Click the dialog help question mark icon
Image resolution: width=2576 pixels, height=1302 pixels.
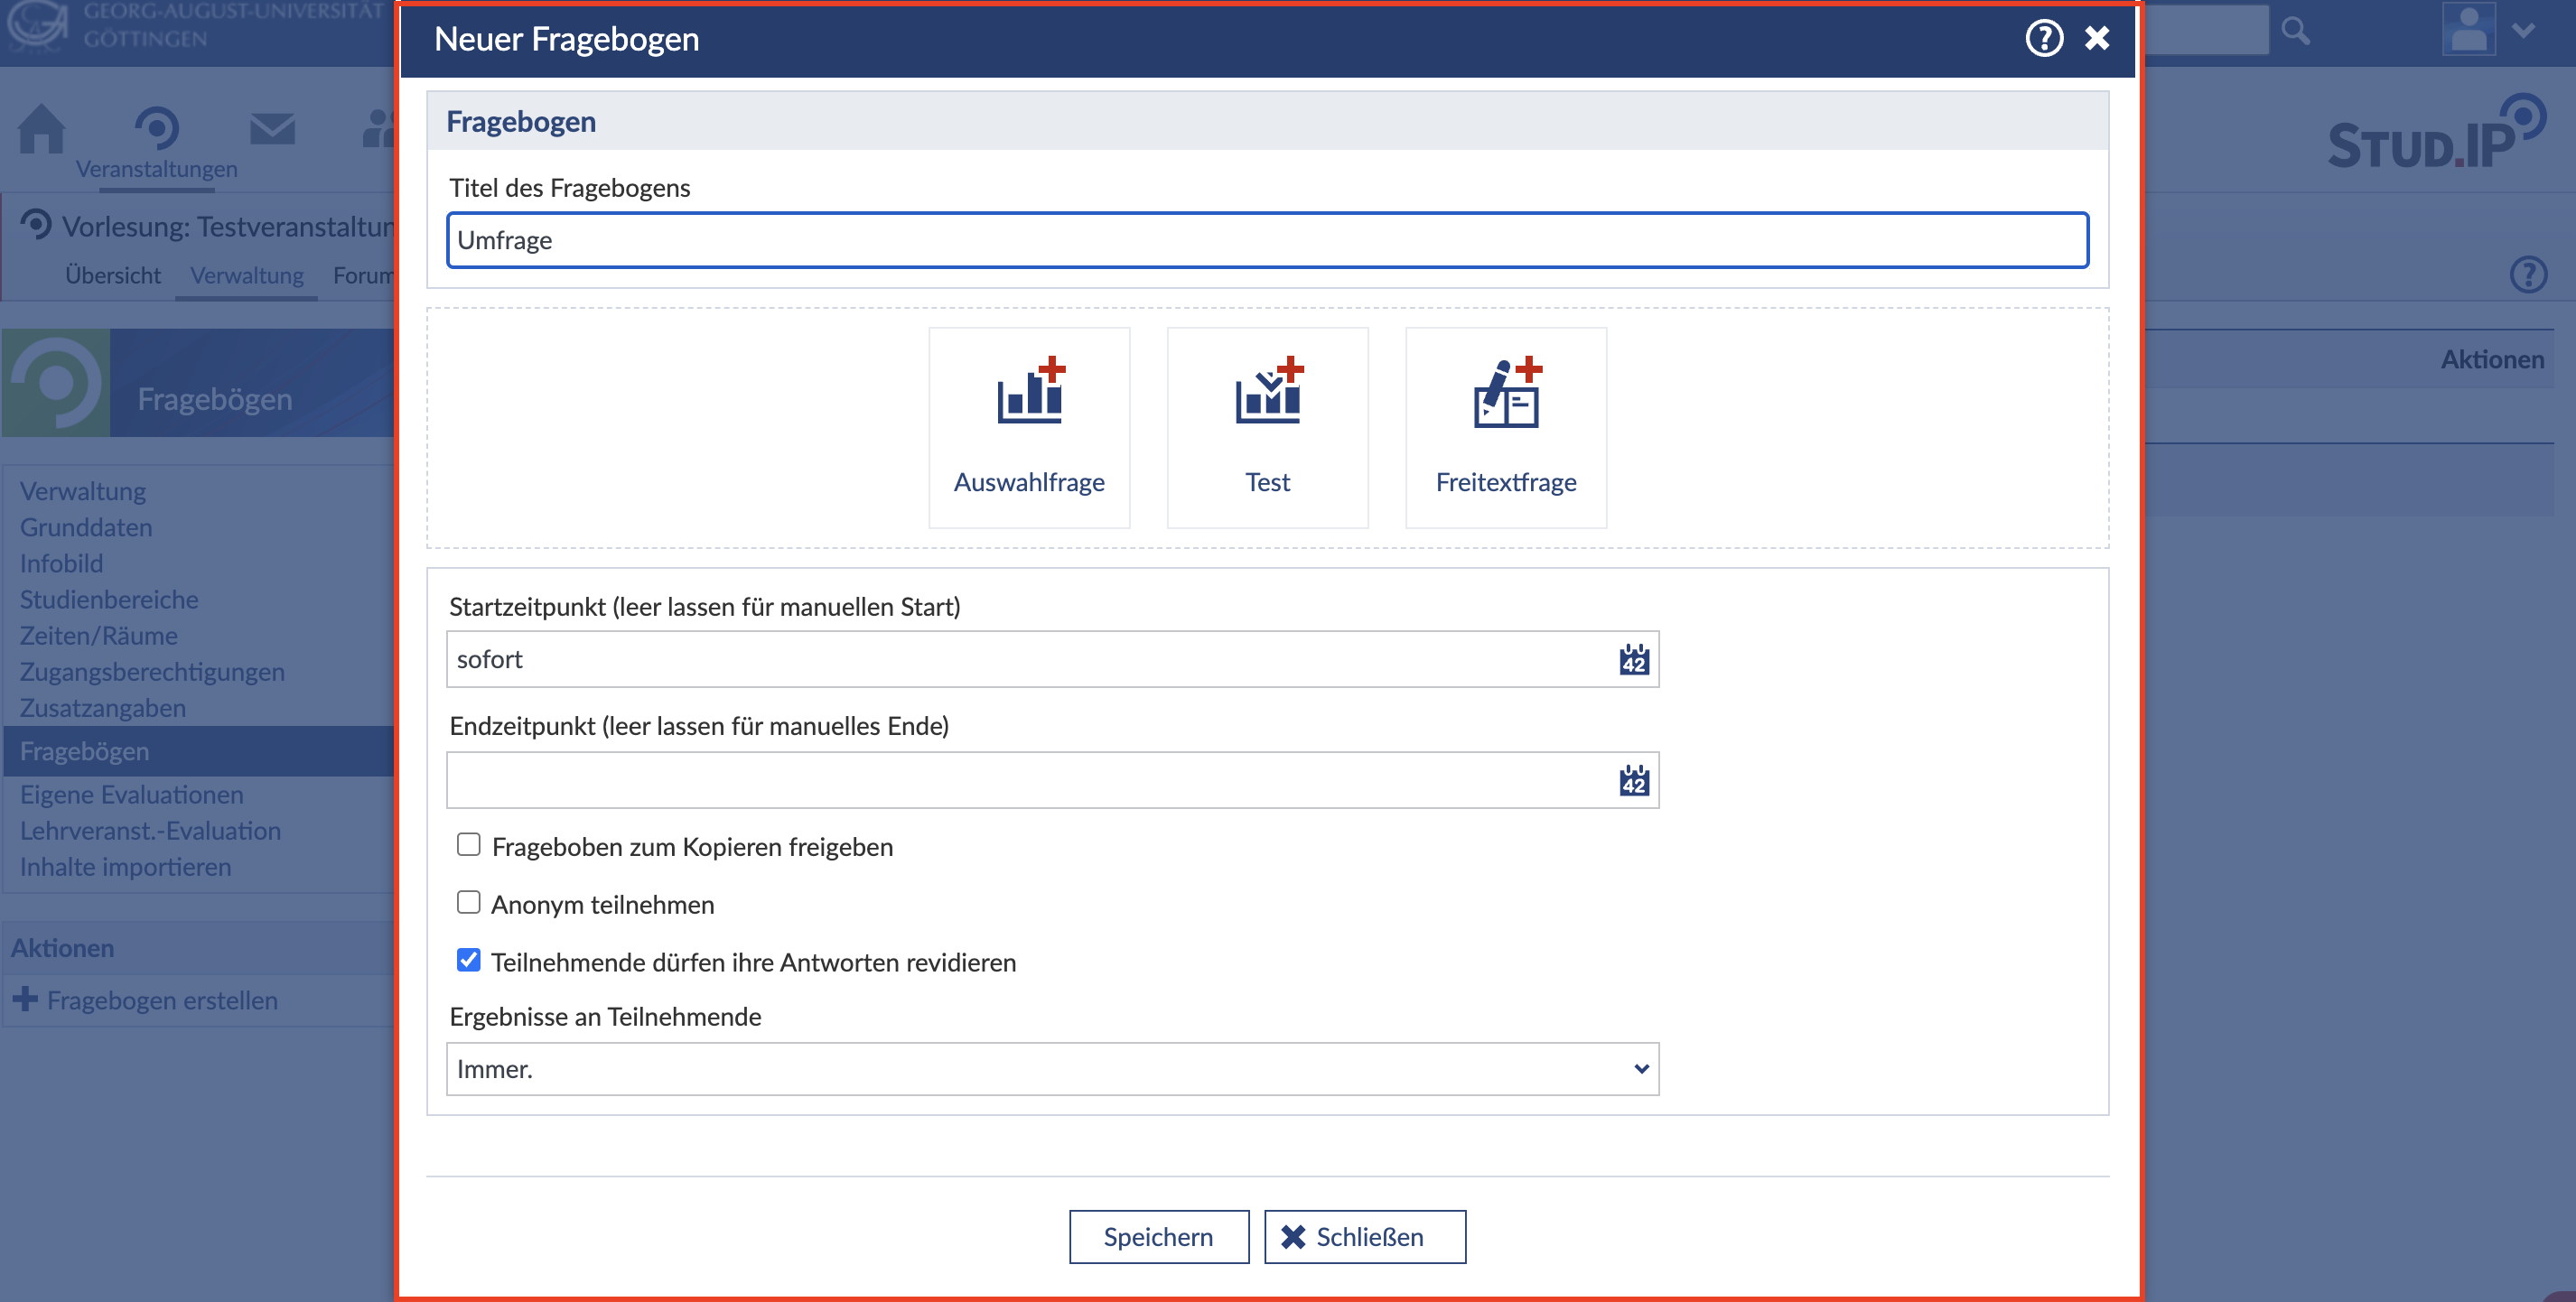[x=2043, y=39]
